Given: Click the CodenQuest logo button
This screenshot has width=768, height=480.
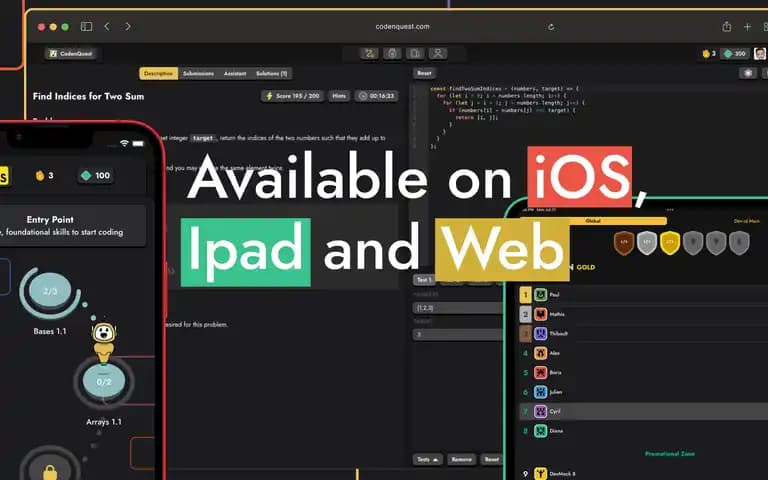Looking at the screenshot, I should pos(72,53).
